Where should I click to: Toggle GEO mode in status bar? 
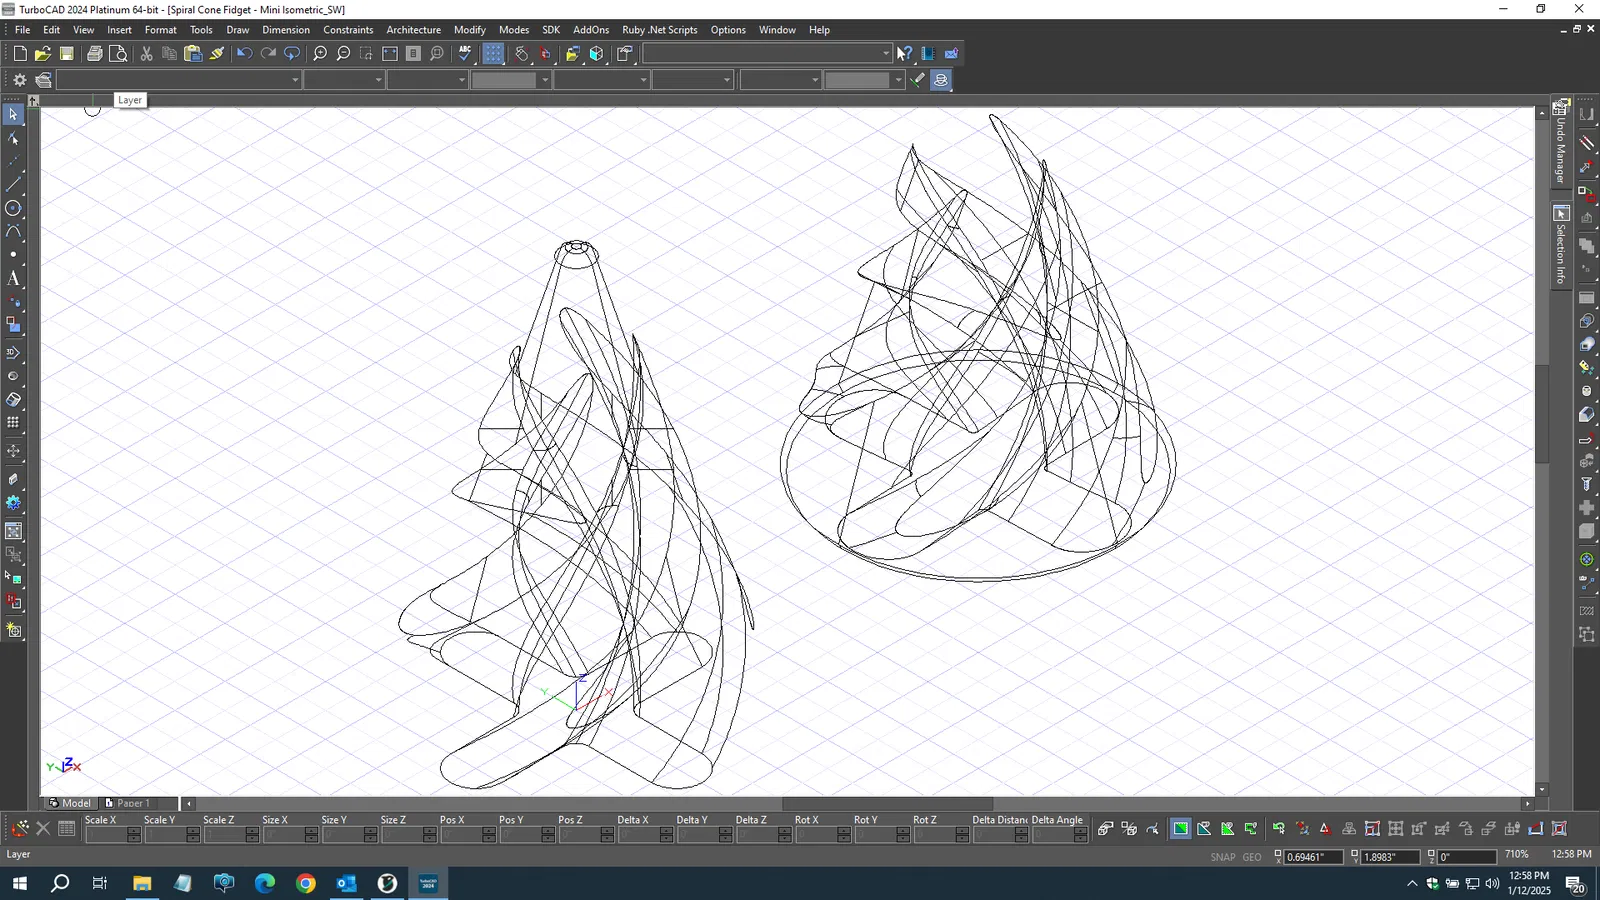click(1252, 857)
